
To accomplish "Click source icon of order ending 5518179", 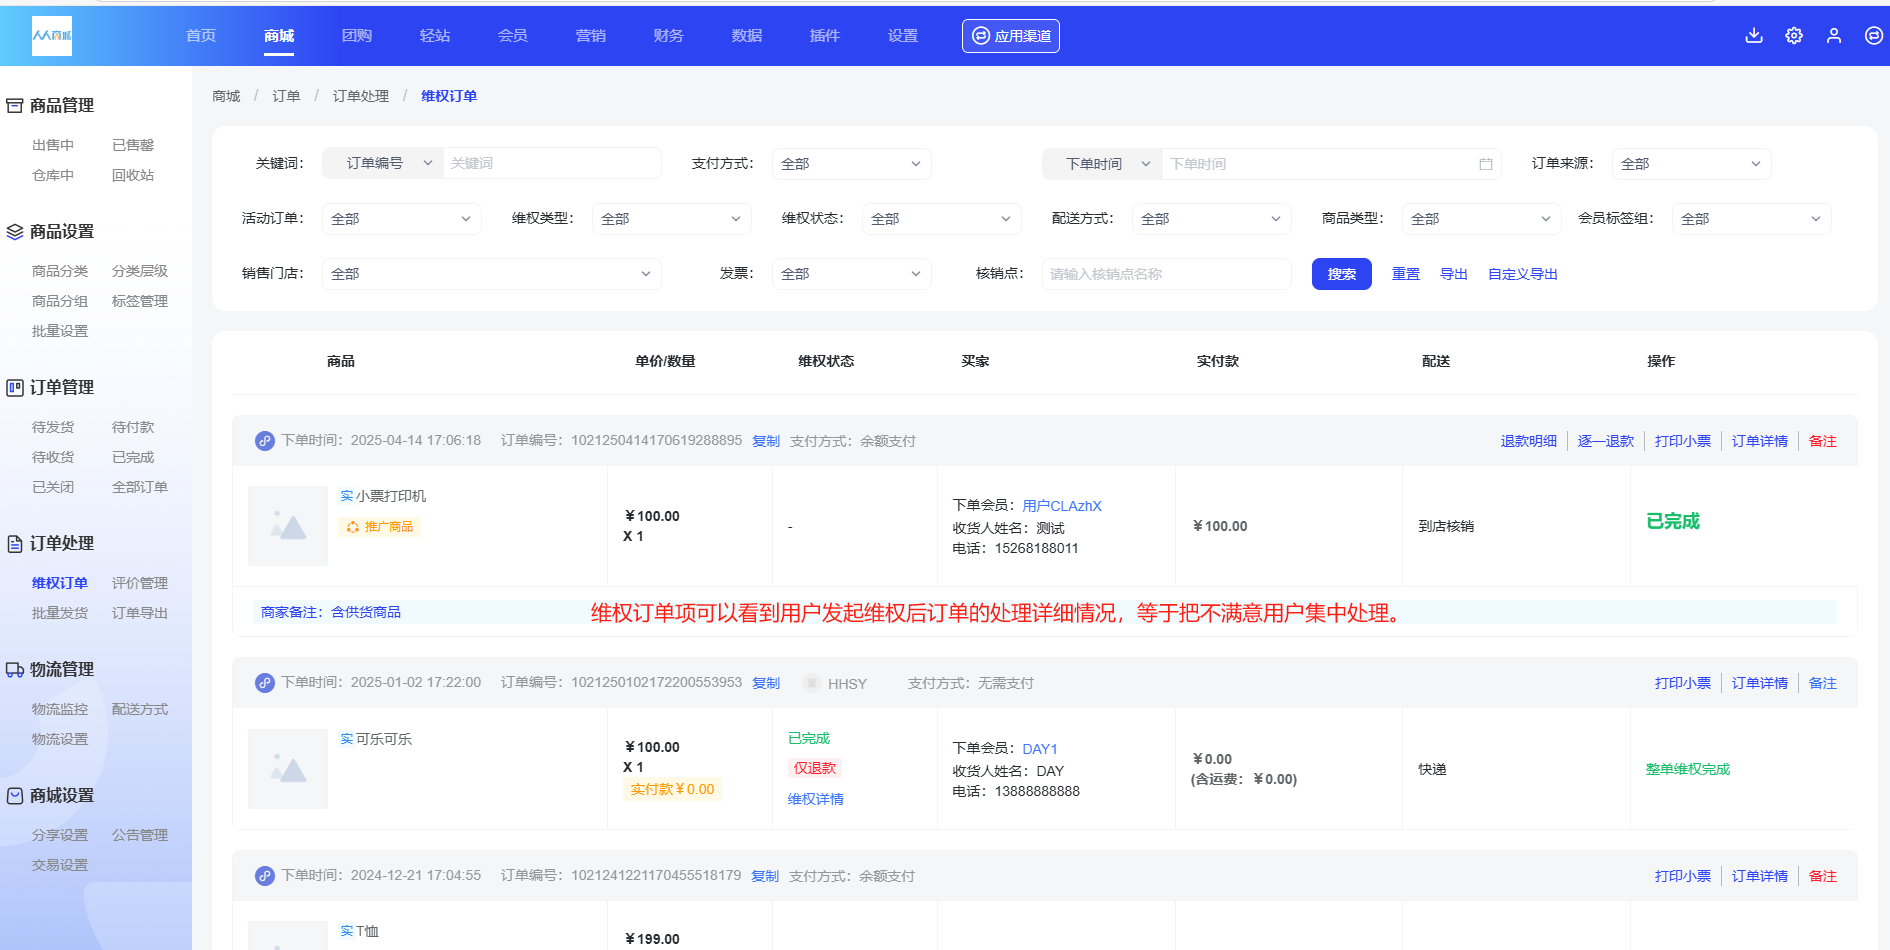I will [265, 876].
